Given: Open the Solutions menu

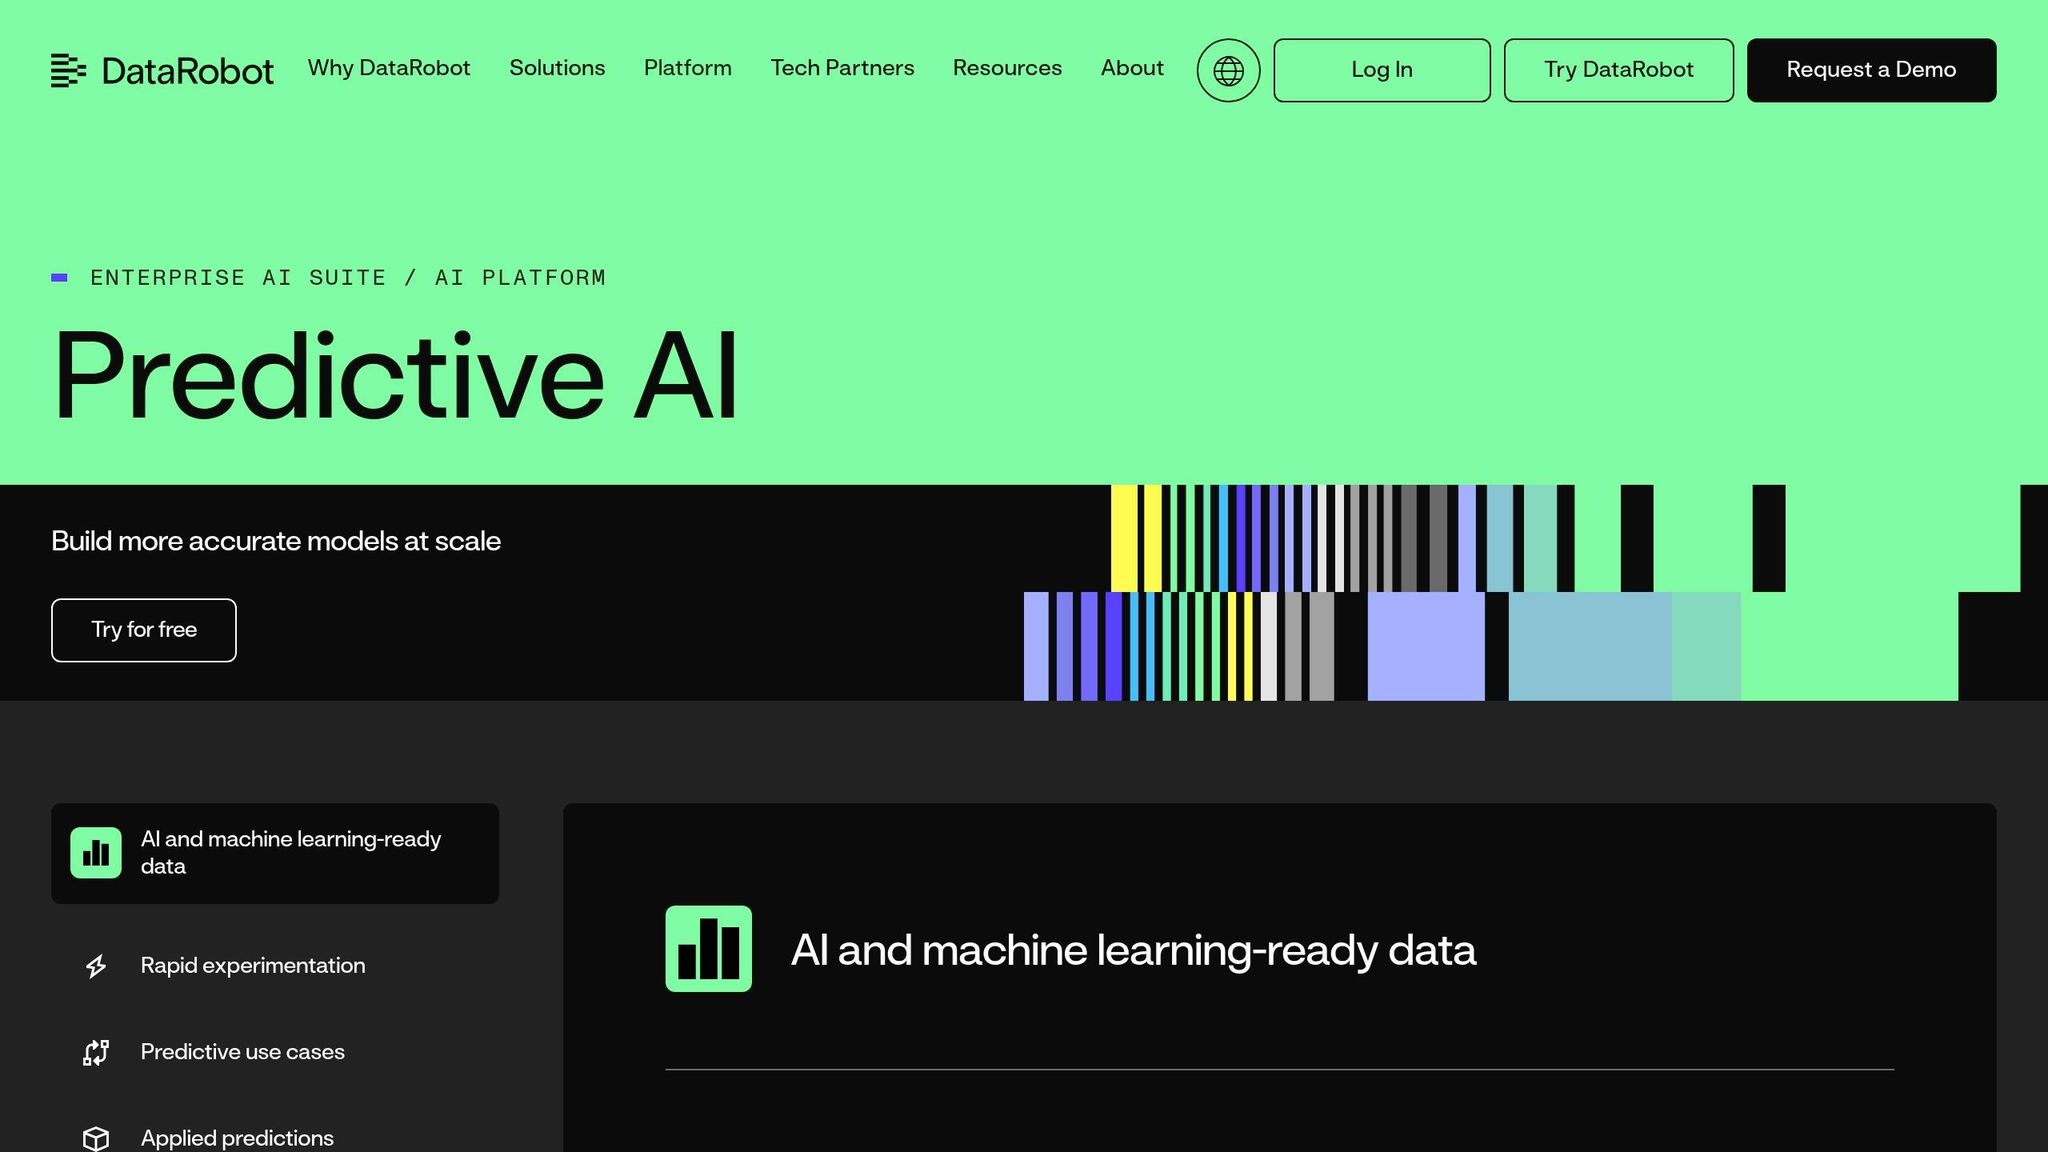Looking at the screenshot, I should 557,68.
